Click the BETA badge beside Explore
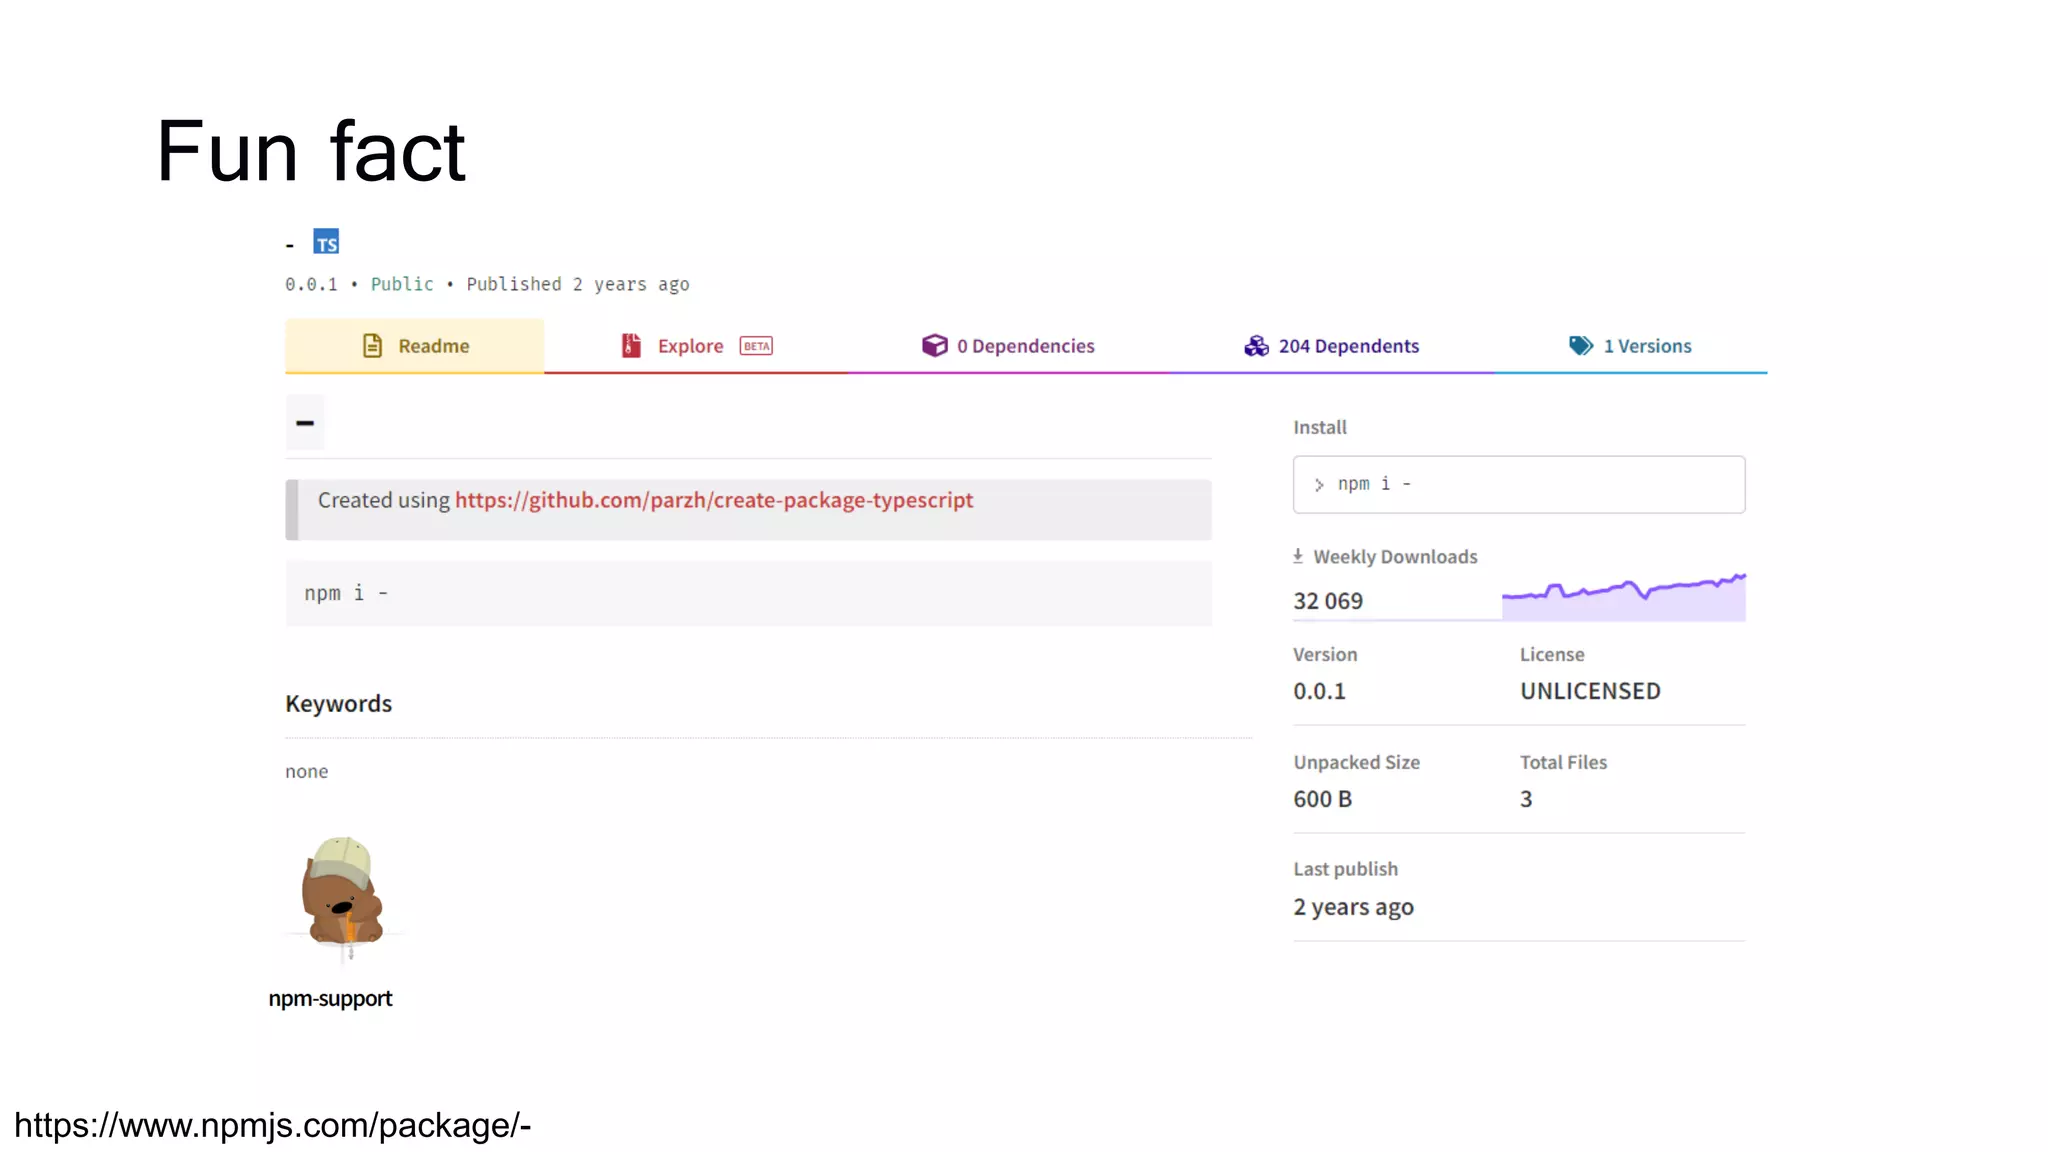This screenshot has height=1152, width=2048. click(x=756, y=346)
